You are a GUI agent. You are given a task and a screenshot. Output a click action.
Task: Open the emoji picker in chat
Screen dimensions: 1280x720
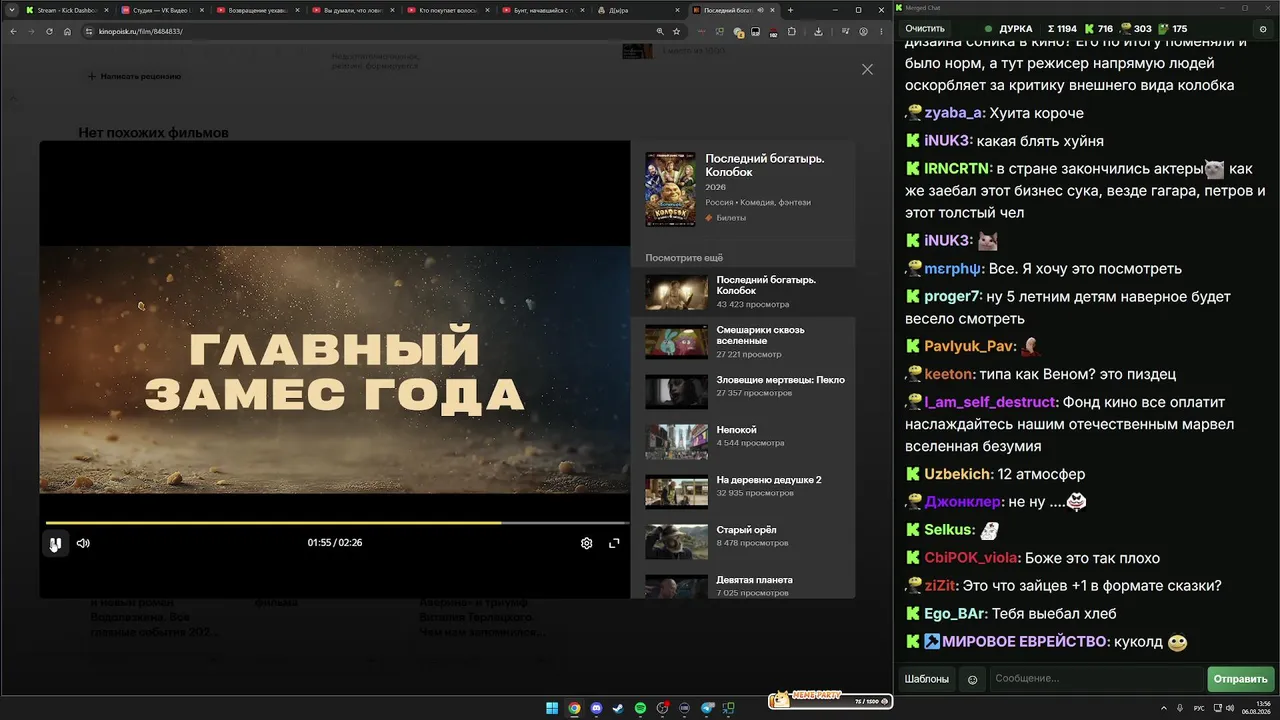972,680
